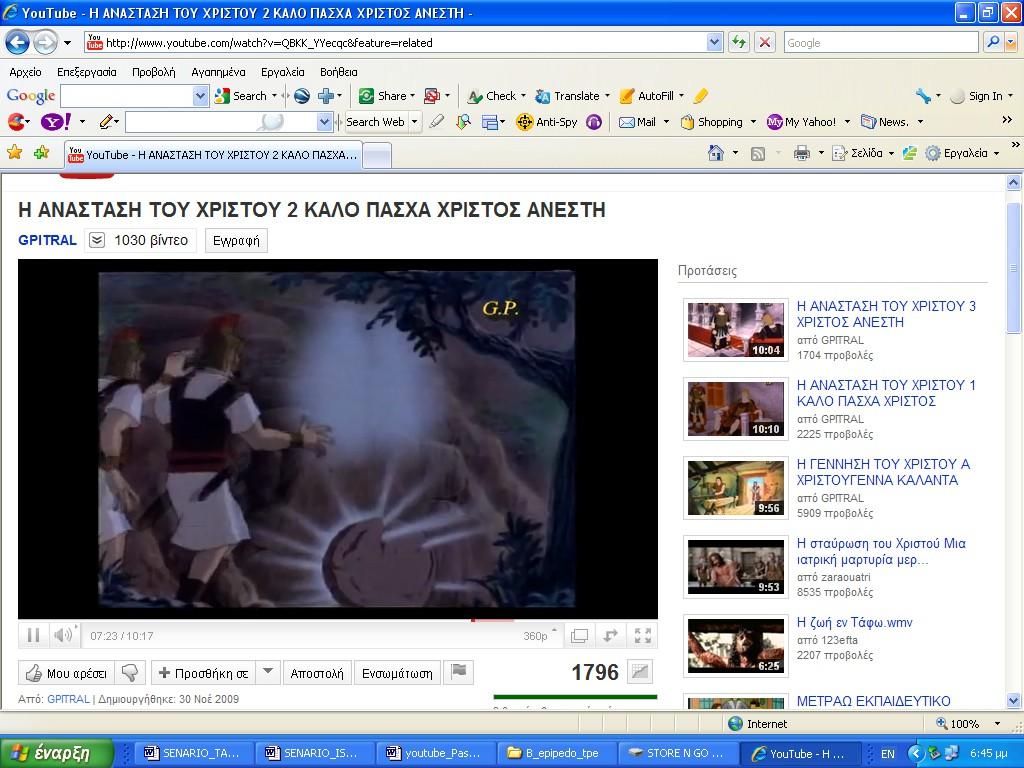Open the 360p video quality menu
Screen dimensions: 1024x768
(539, 636)
